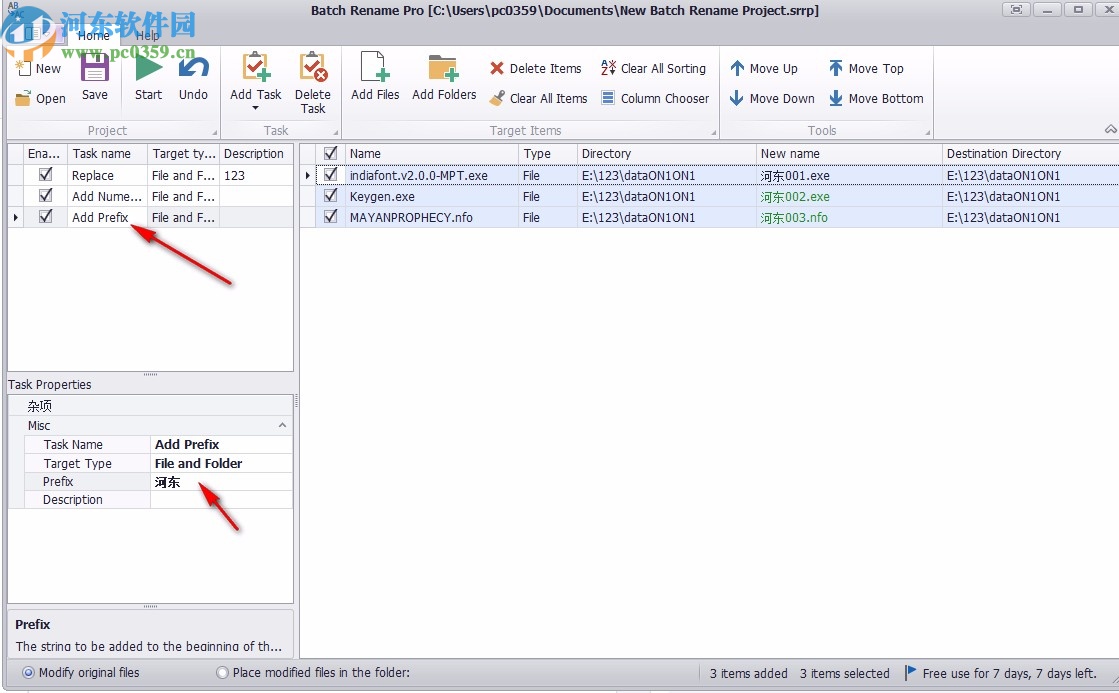The height and width of the screenshot is (693, 1119).
Task: Select the Add Prefix task row
Action: pos(151,217)
